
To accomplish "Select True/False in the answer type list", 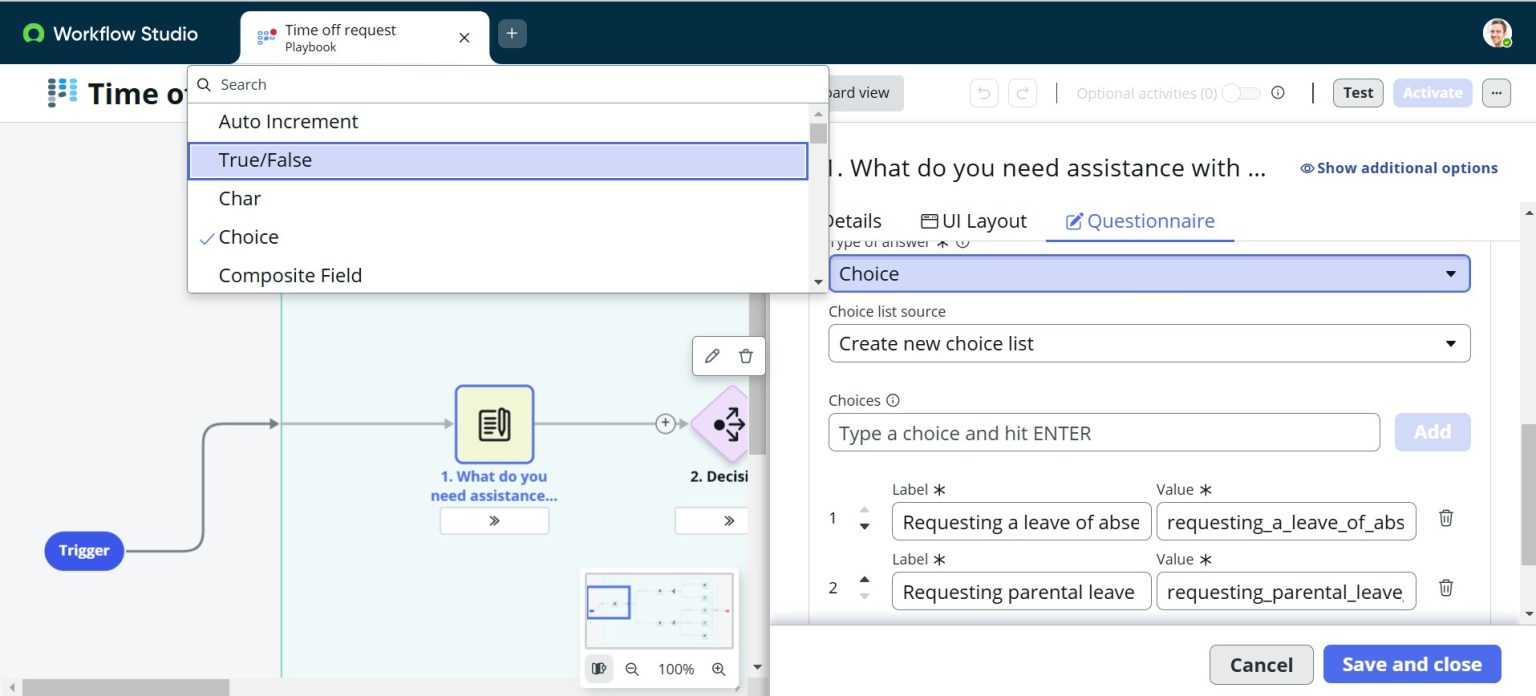I will tap(497, 159).
